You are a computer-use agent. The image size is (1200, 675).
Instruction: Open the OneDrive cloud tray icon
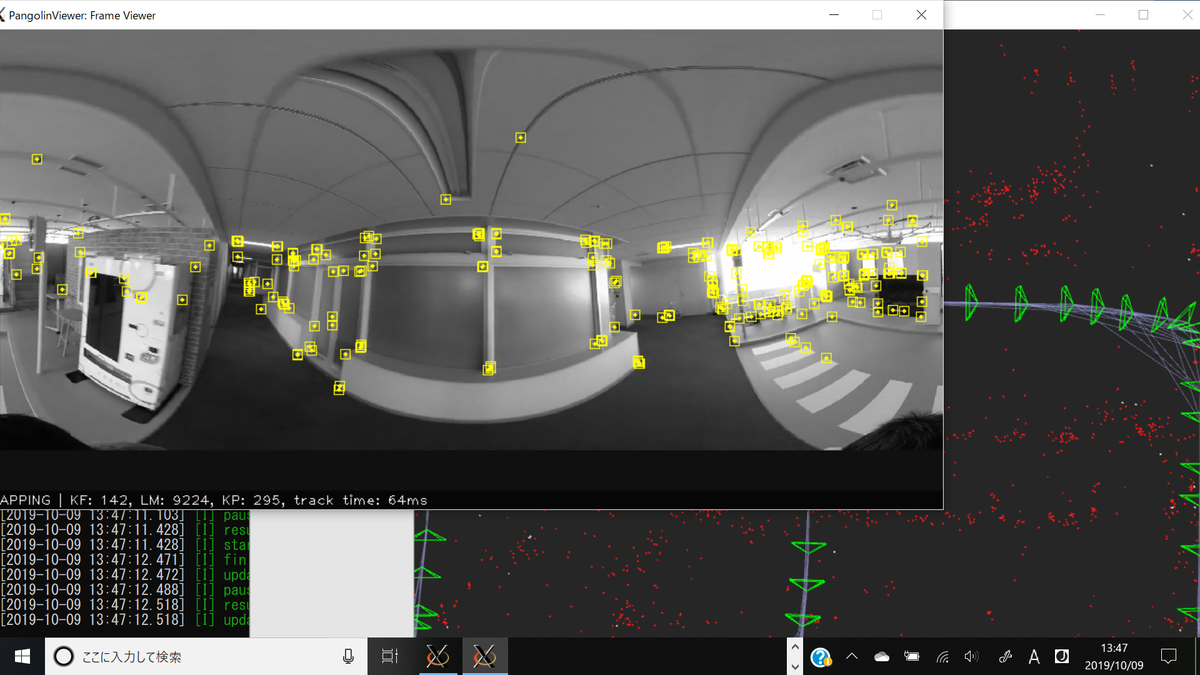pyautogui.click(x=881, y=657)
